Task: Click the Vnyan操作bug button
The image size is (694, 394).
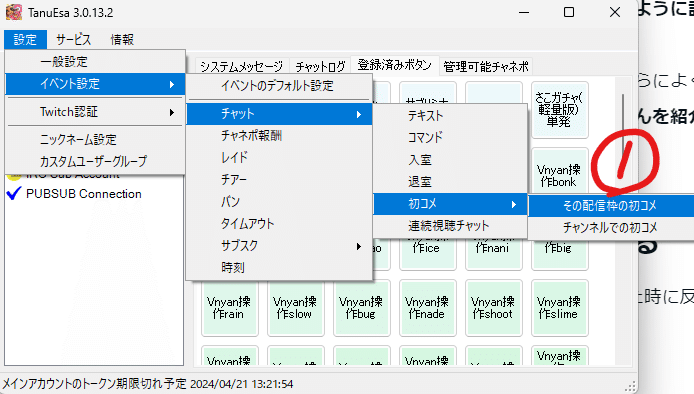Action: (362, 308)
